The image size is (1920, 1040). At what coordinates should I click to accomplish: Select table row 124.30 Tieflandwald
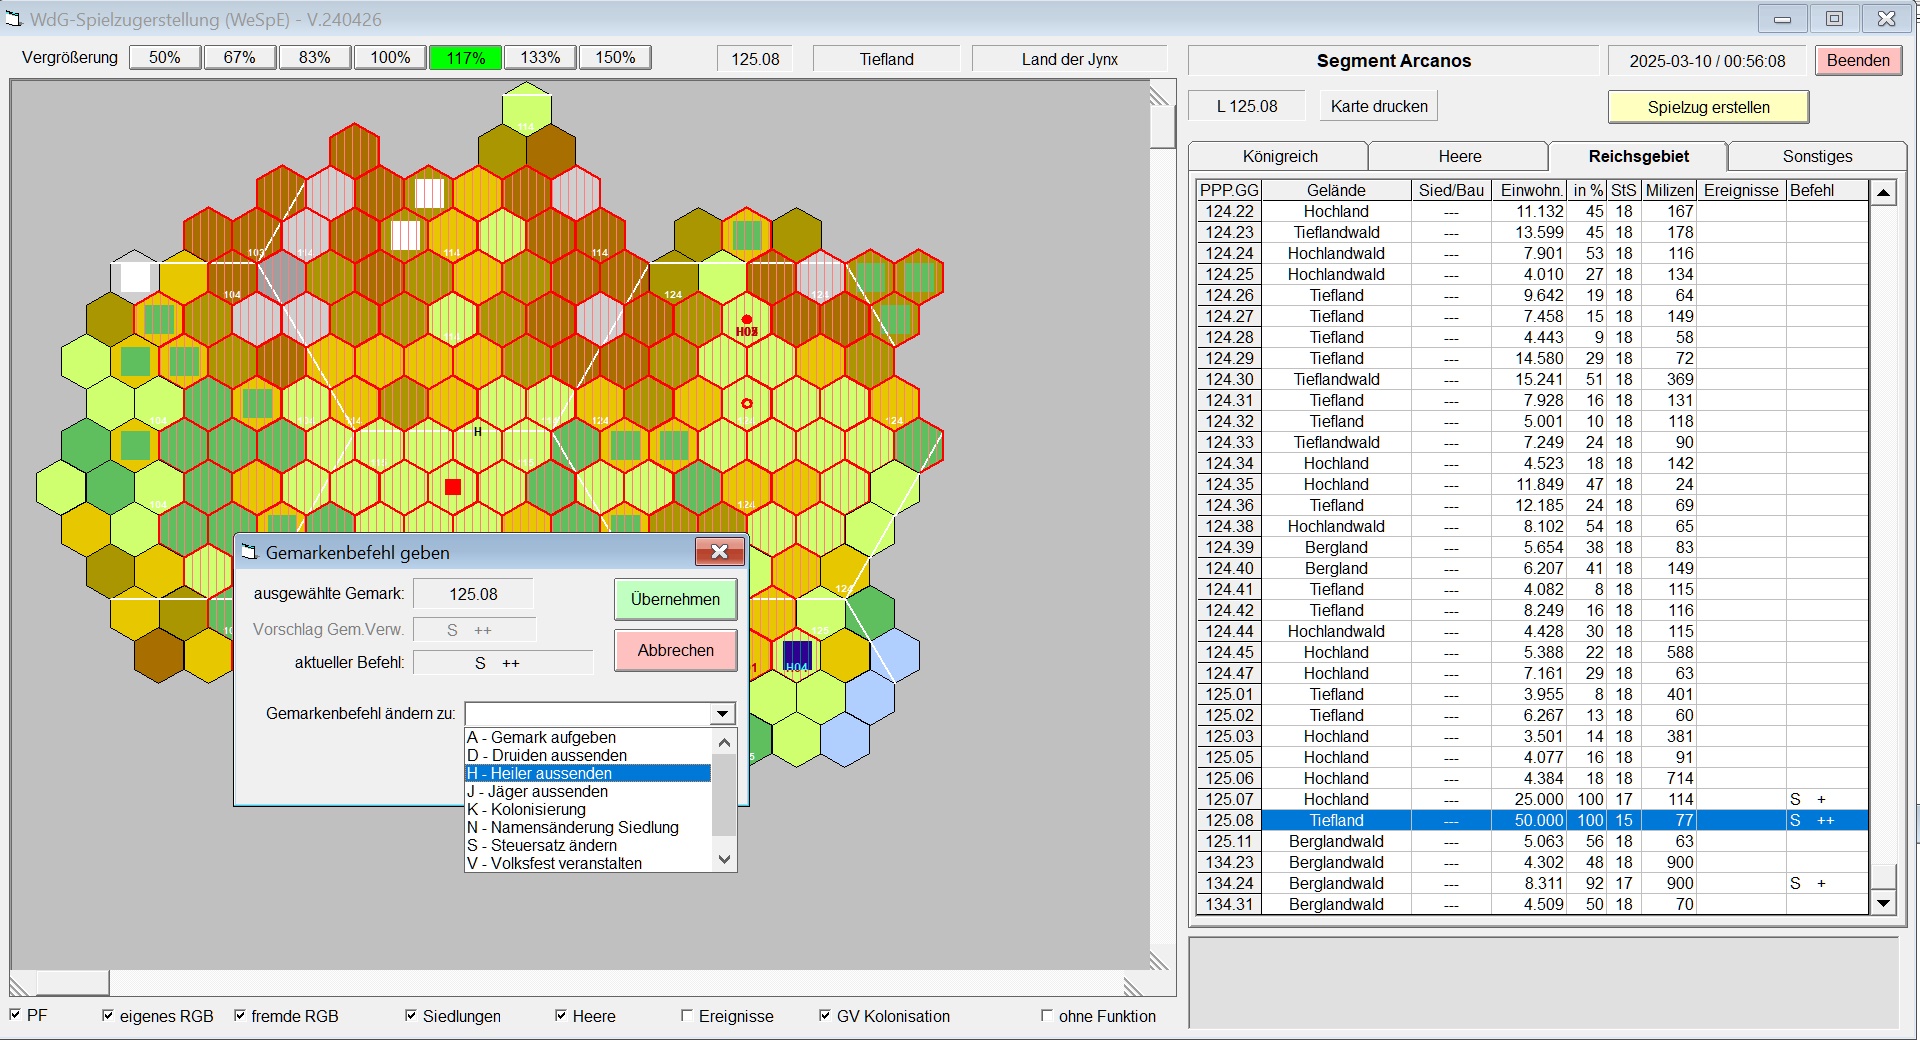coord(1532,379)
